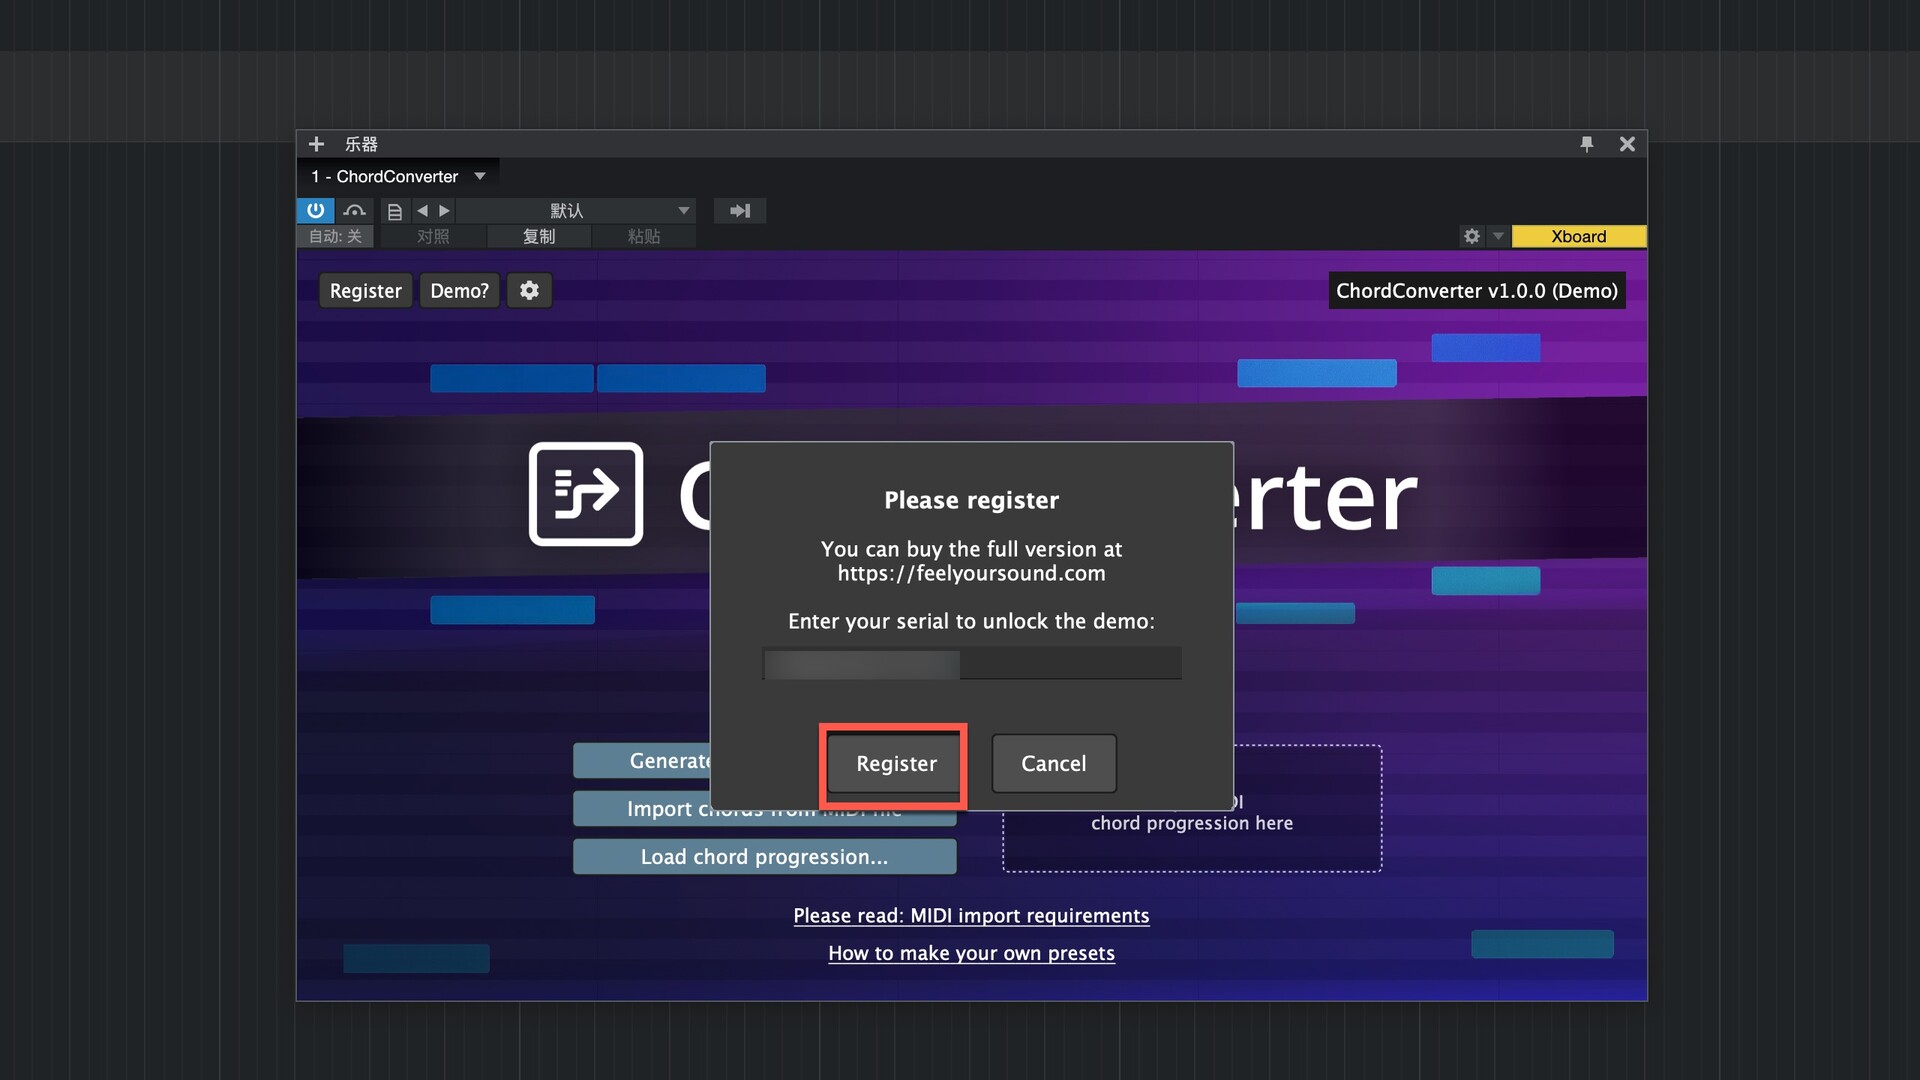Toggle the 自动: 关 automation button
The image size is (1920, 1080).
coord(335,236)
